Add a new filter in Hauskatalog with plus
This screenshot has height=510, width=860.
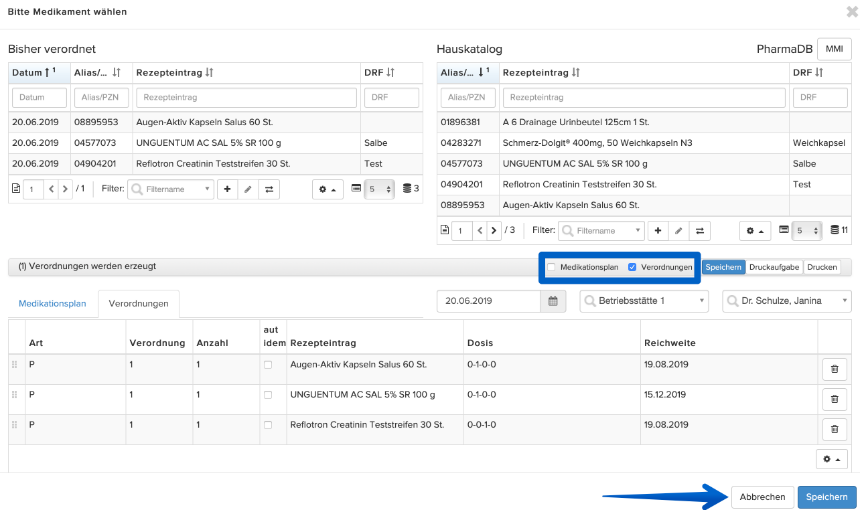(658, 231)
